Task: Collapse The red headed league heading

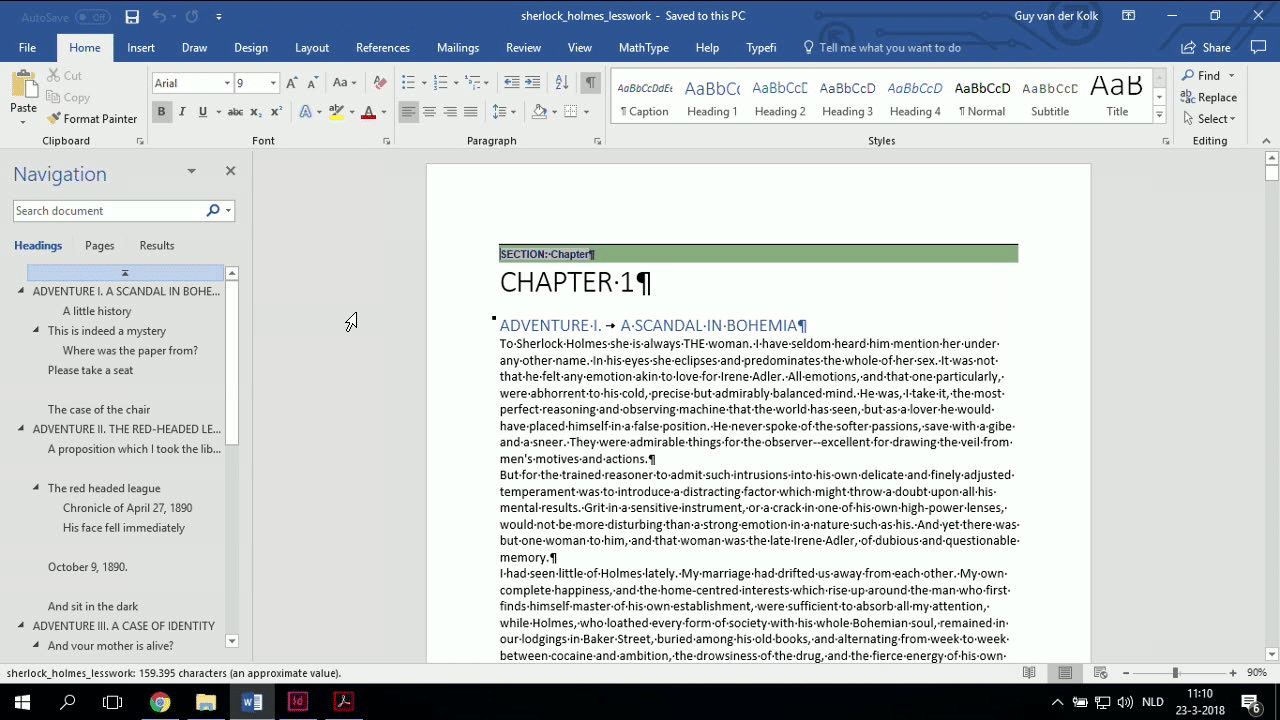Action: click(36, 488)
